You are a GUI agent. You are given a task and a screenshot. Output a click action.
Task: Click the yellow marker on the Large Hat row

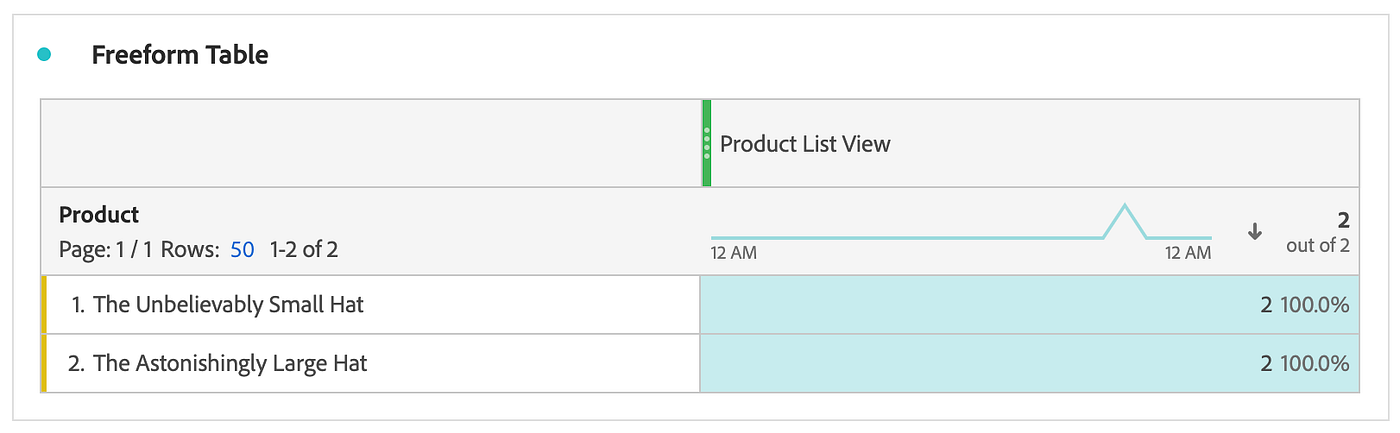pos(44,363)
